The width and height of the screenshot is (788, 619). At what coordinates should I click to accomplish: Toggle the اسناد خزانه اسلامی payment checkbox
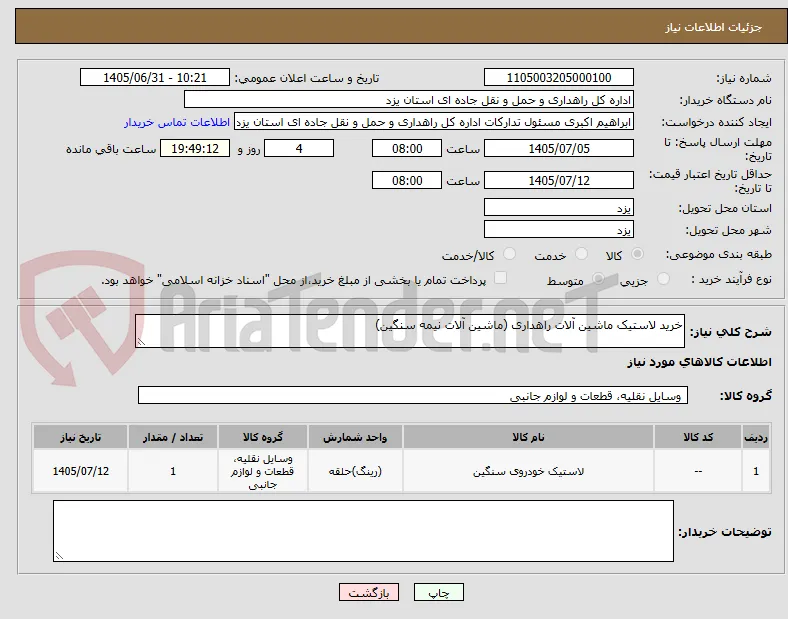point(500,278)
